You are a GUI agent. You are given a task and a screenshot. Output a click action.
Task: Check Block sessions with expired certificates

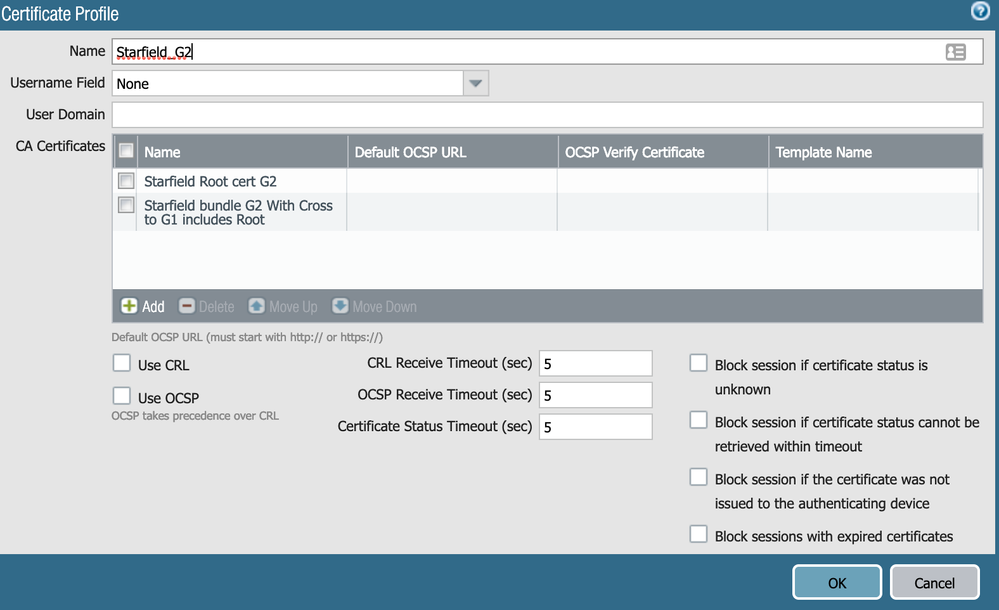(x=698, y=534)
